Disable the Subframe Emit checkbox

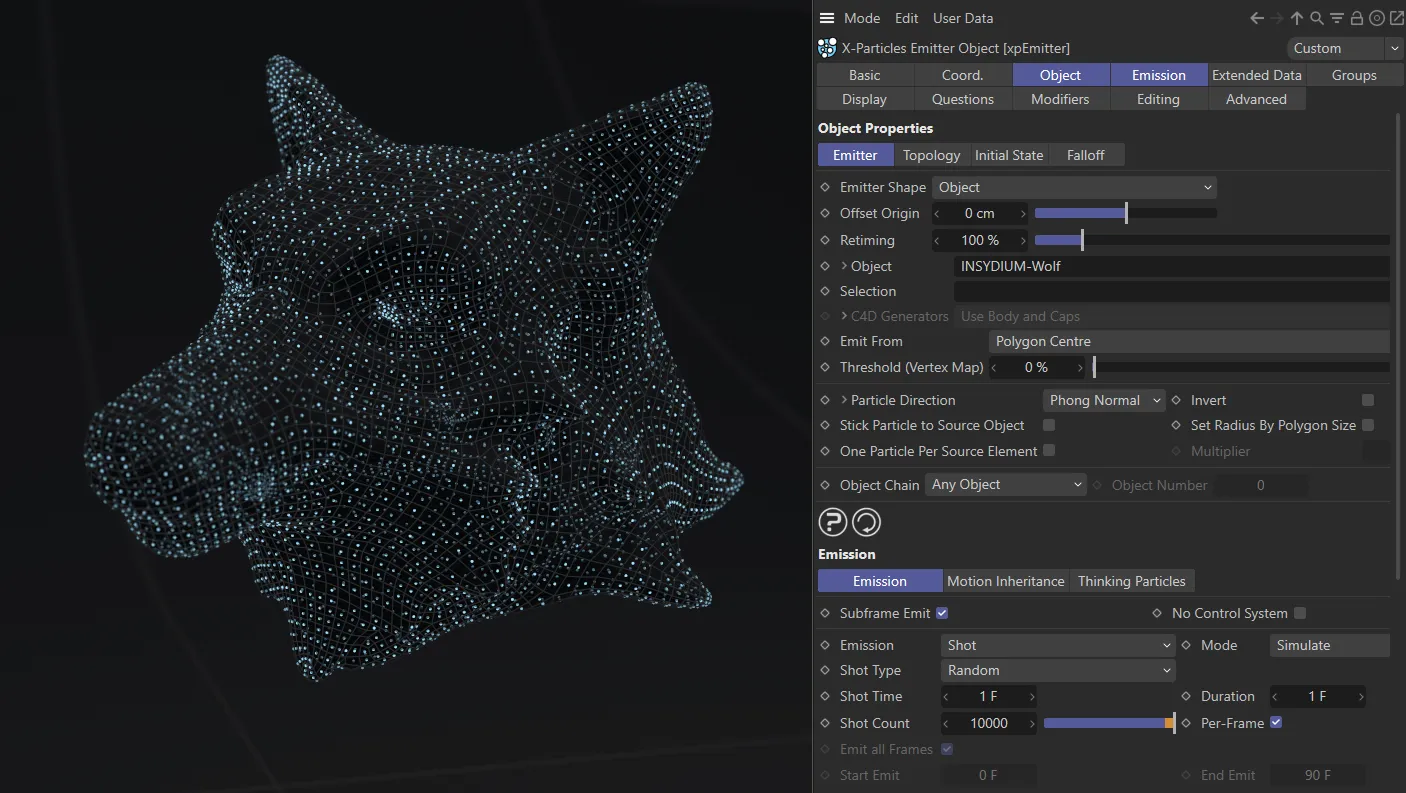click(942, 613)
